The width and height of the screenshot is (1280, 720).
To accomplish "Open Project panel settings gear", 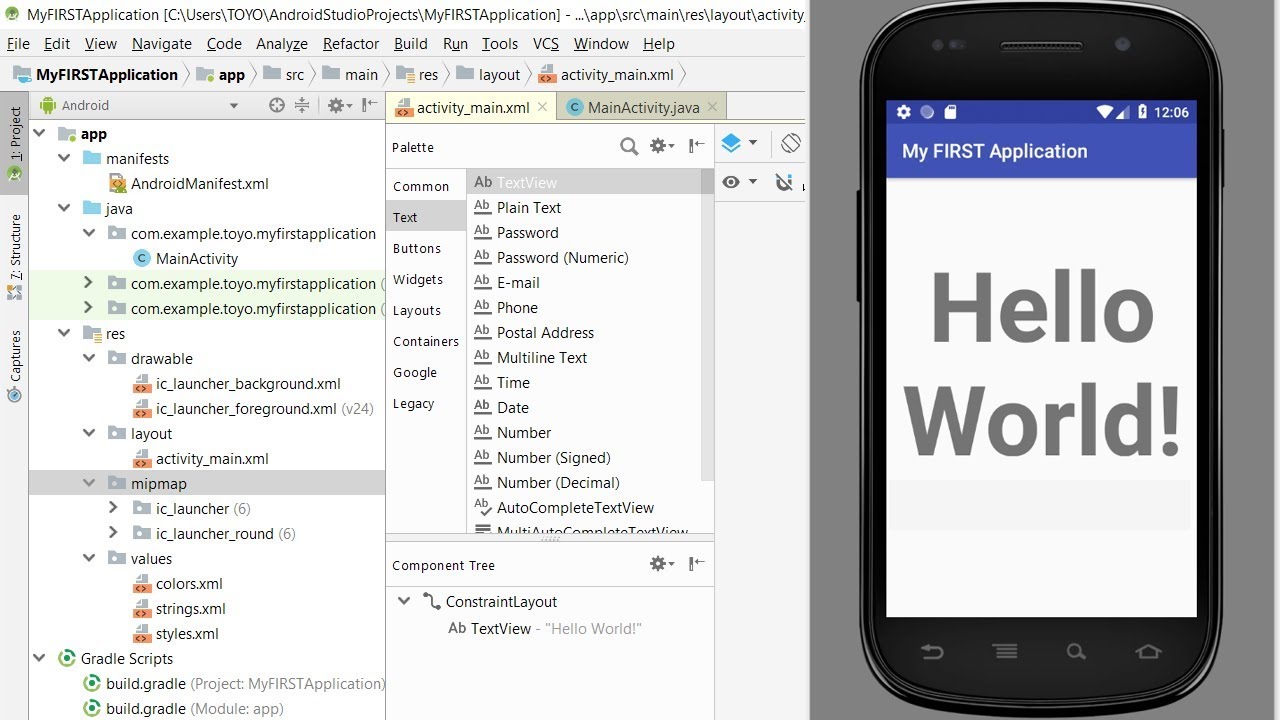I will (x=339, y=105).
